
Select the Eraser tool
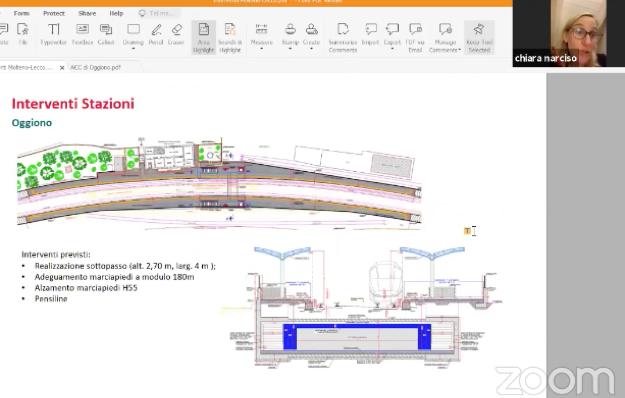[176, 34]
